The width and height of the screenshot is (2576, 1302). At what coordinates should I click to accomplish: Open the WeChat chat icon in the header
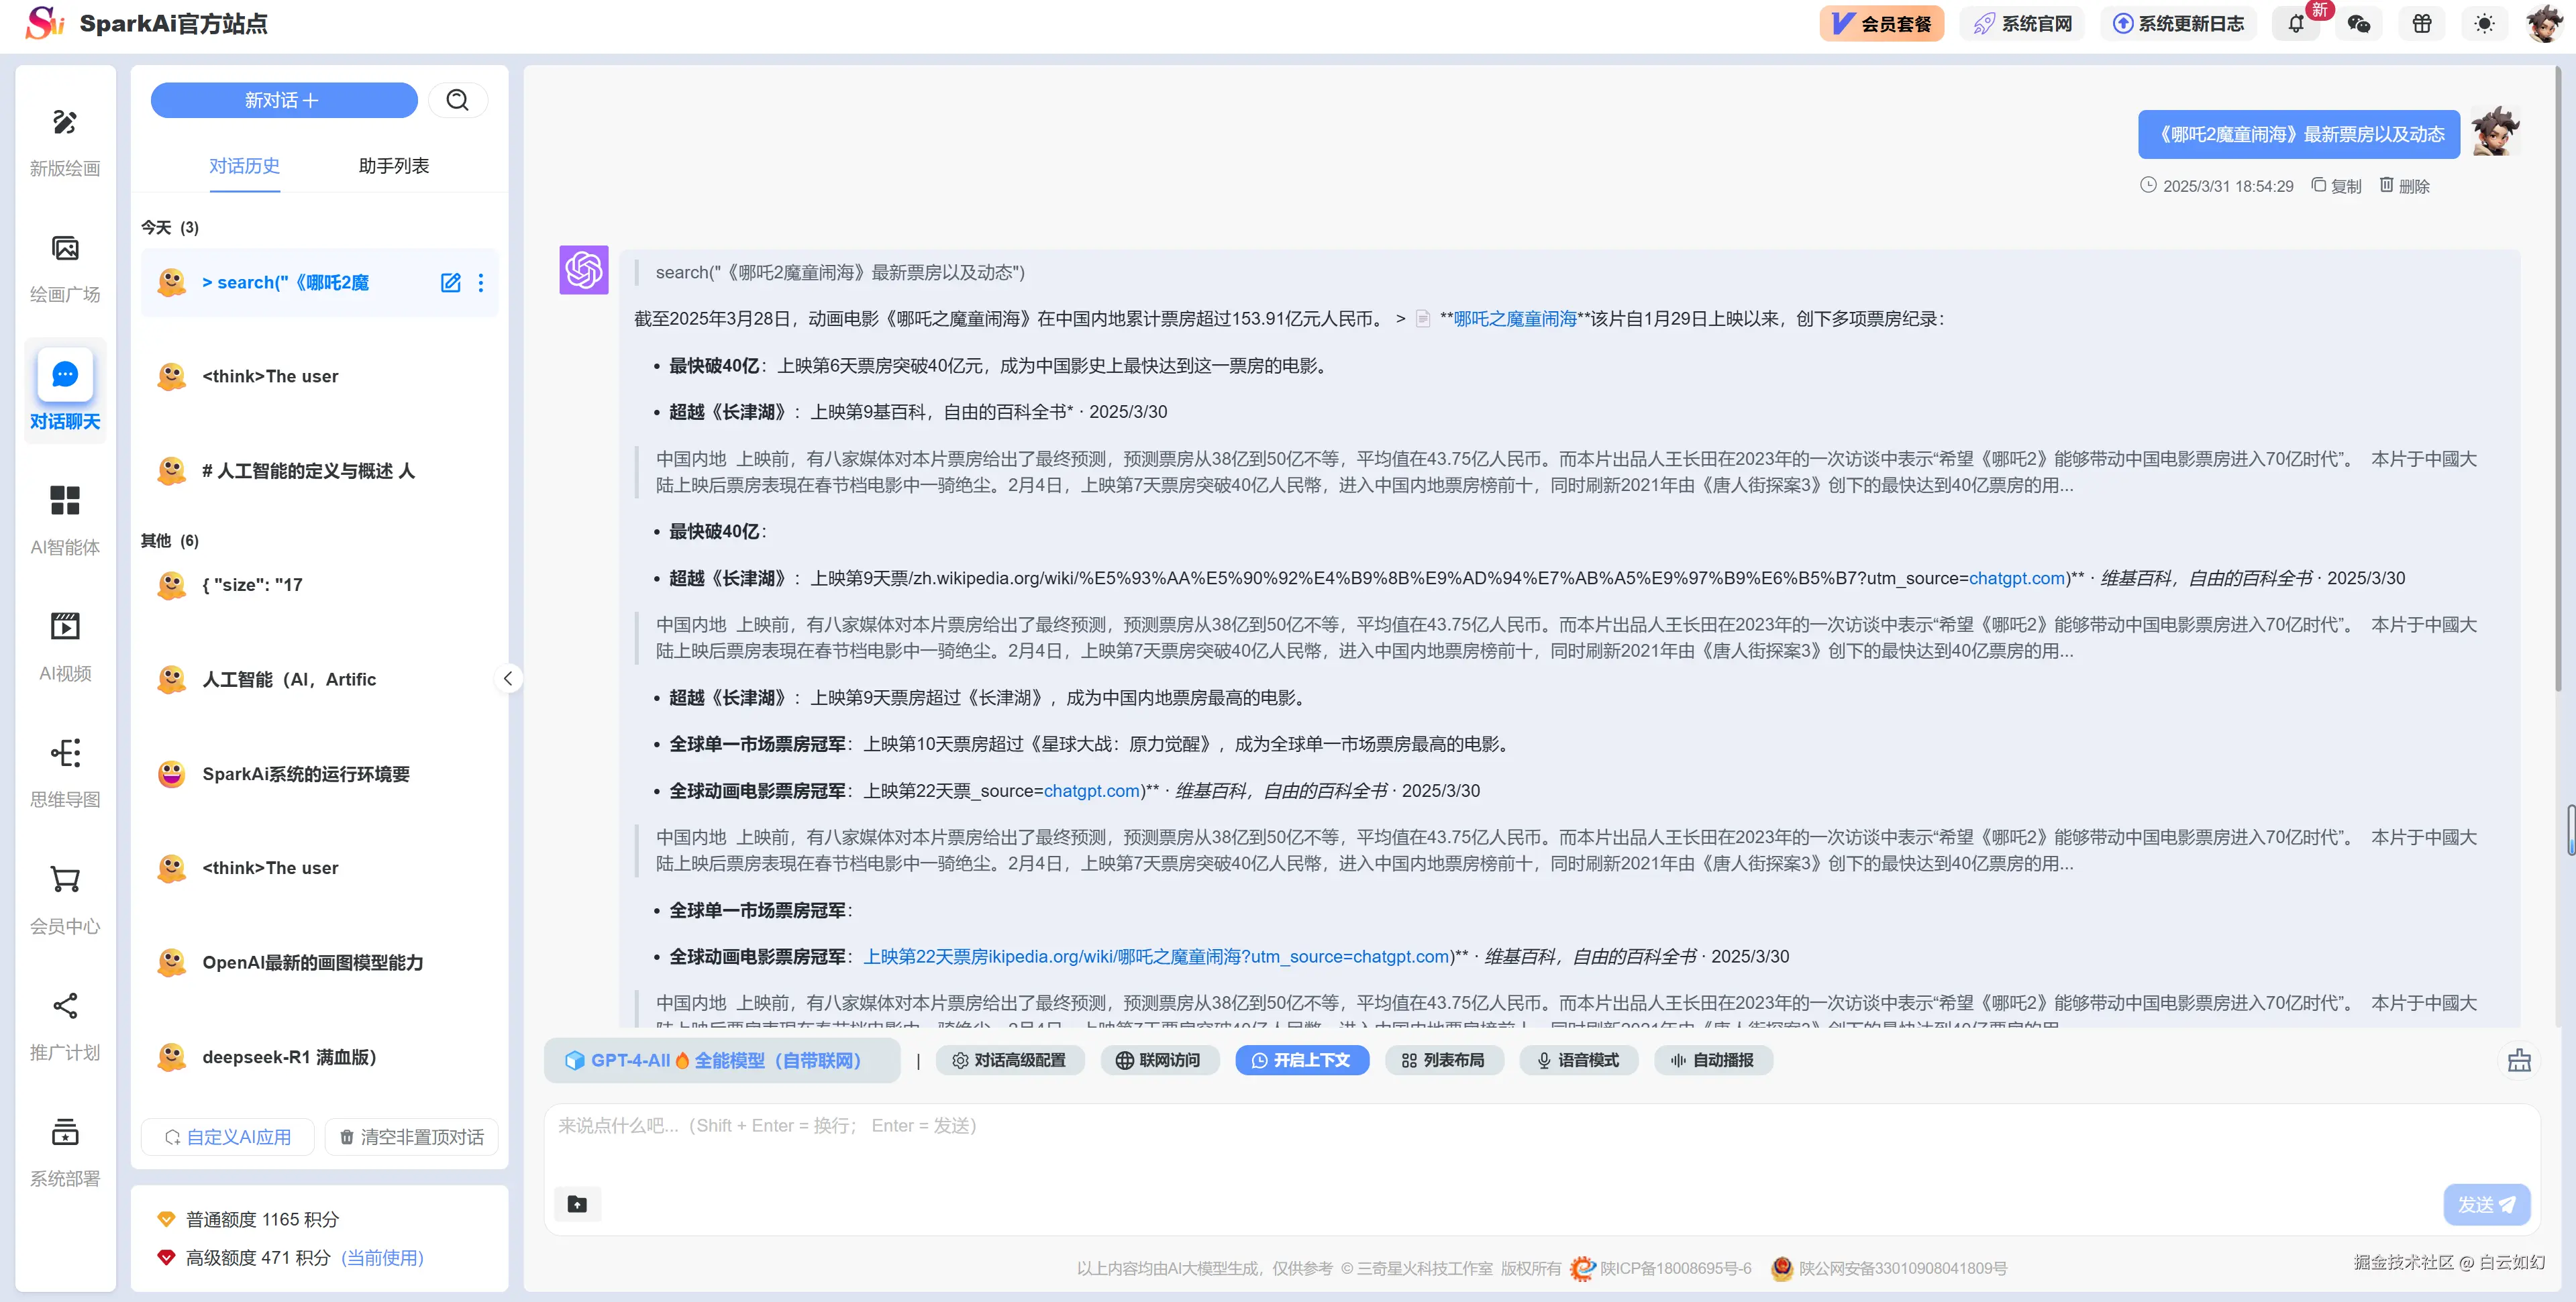[x=2359, y=22]
